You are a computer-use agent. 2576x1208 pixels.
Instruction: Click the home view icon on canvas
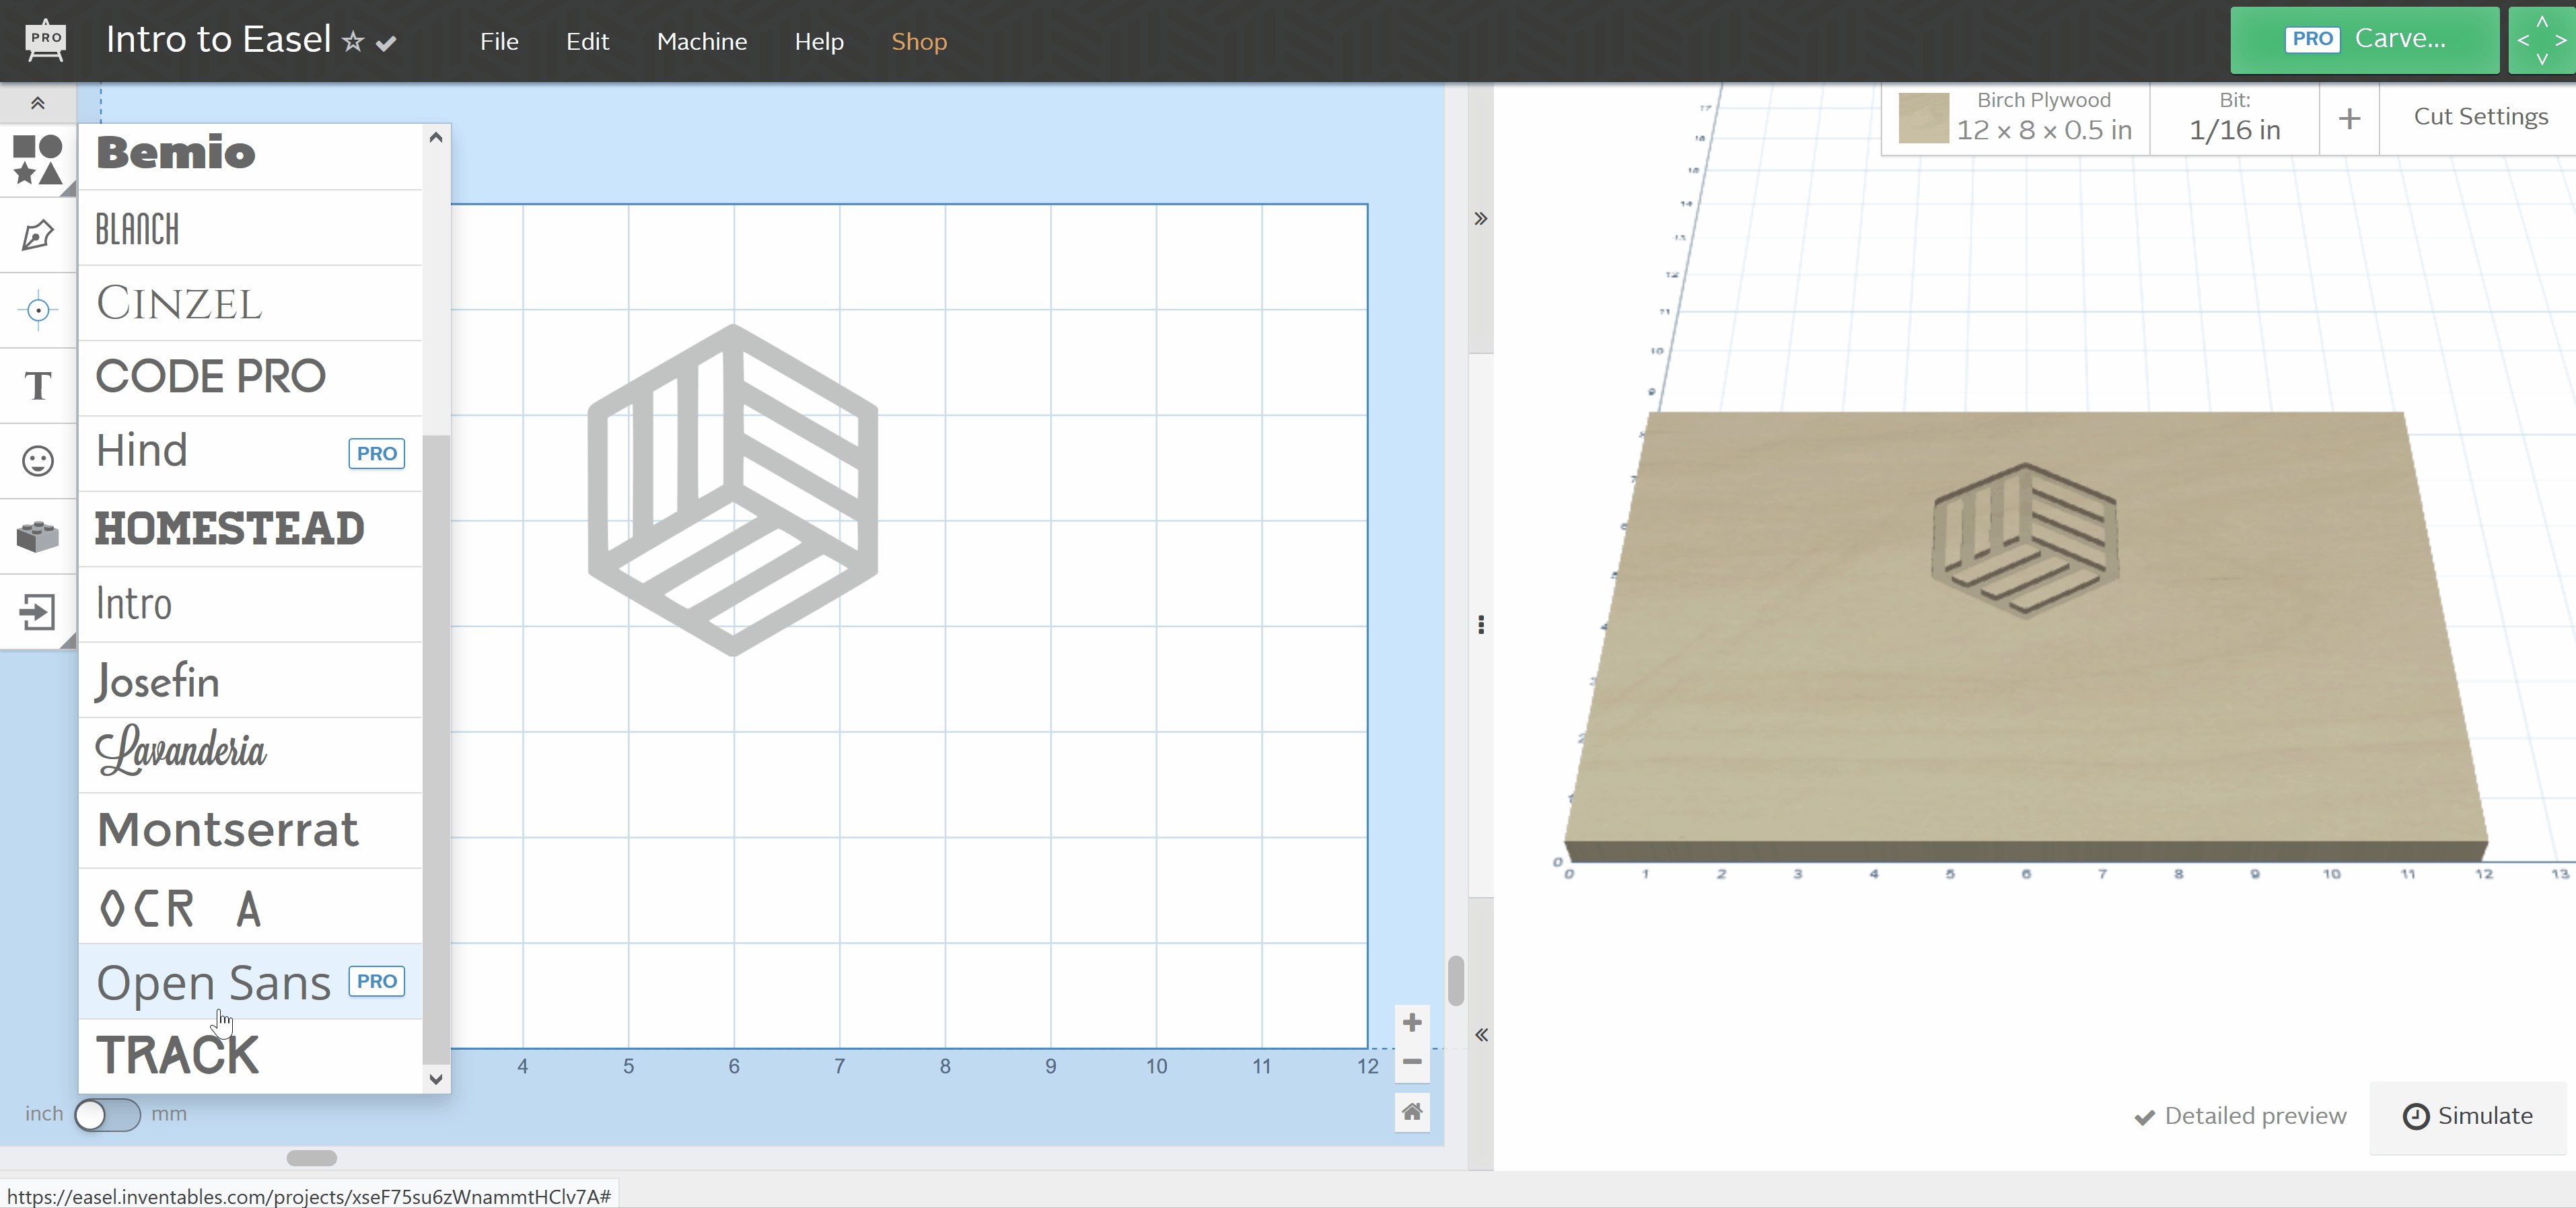click(1412, 1112)
